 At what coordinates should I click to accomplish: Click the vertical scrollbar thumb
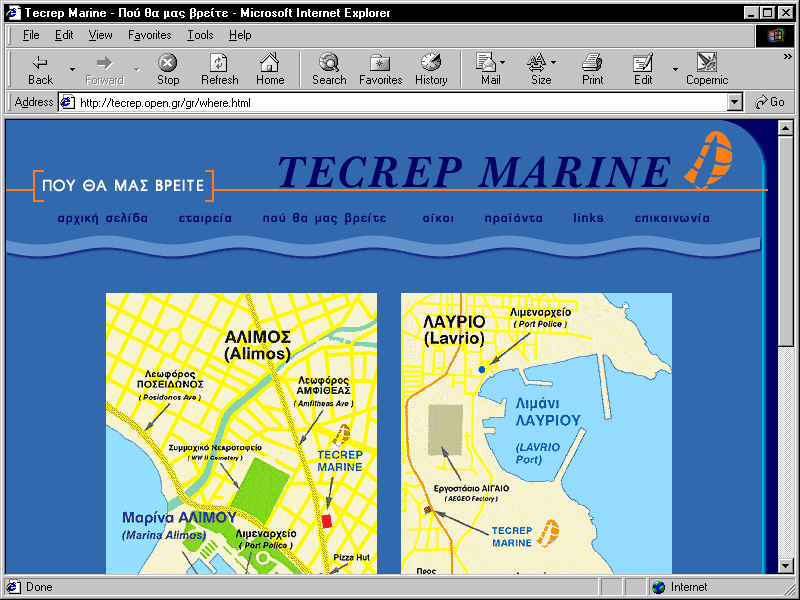[x=786, y=241]
